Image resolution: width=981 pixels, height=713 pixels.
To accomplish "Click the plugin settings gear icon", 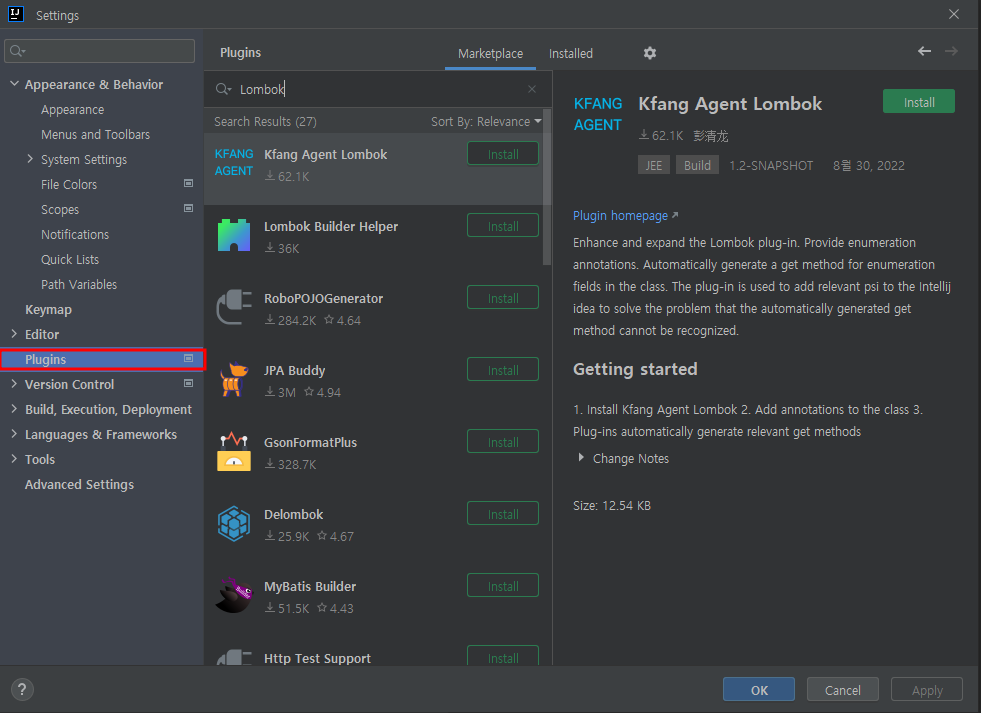I will click(x=650, y=53).
